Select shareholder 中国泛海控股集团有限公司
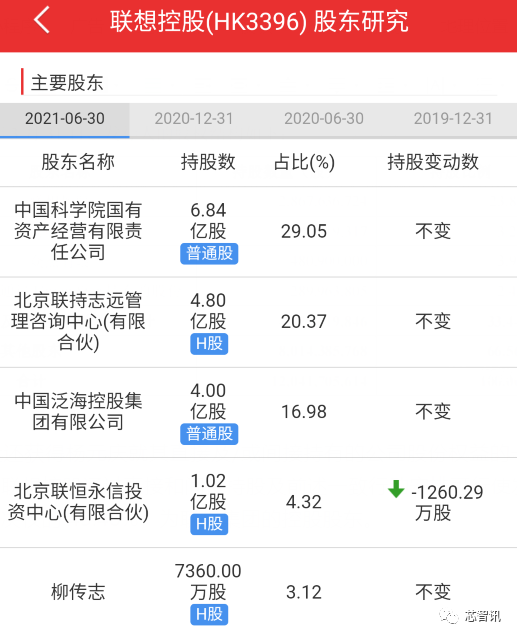Image resolution: width=517 pixels, height=639 pixels. coord(78,411)
